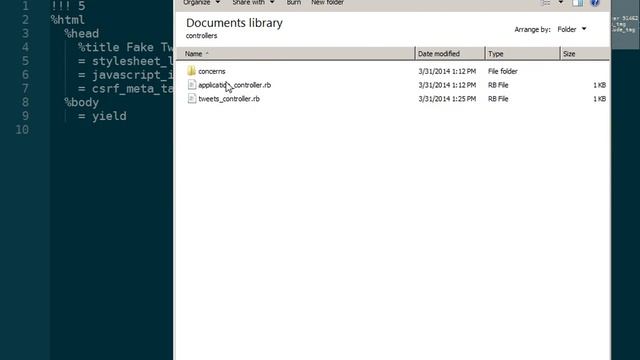Sort by Type column header
Screen dimensions: 640x360
[x=522, y=53]
